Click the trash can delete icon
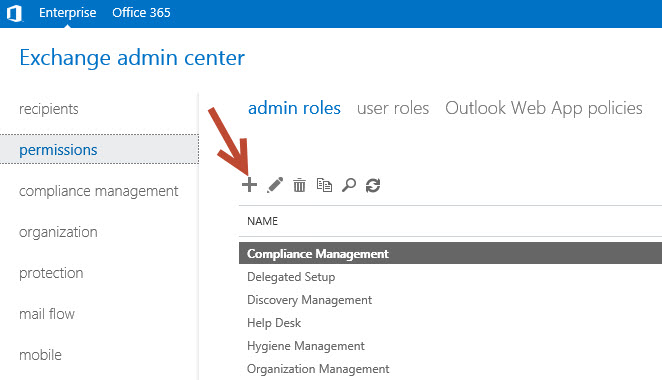The image size is (662, 380). pos(299,185)
